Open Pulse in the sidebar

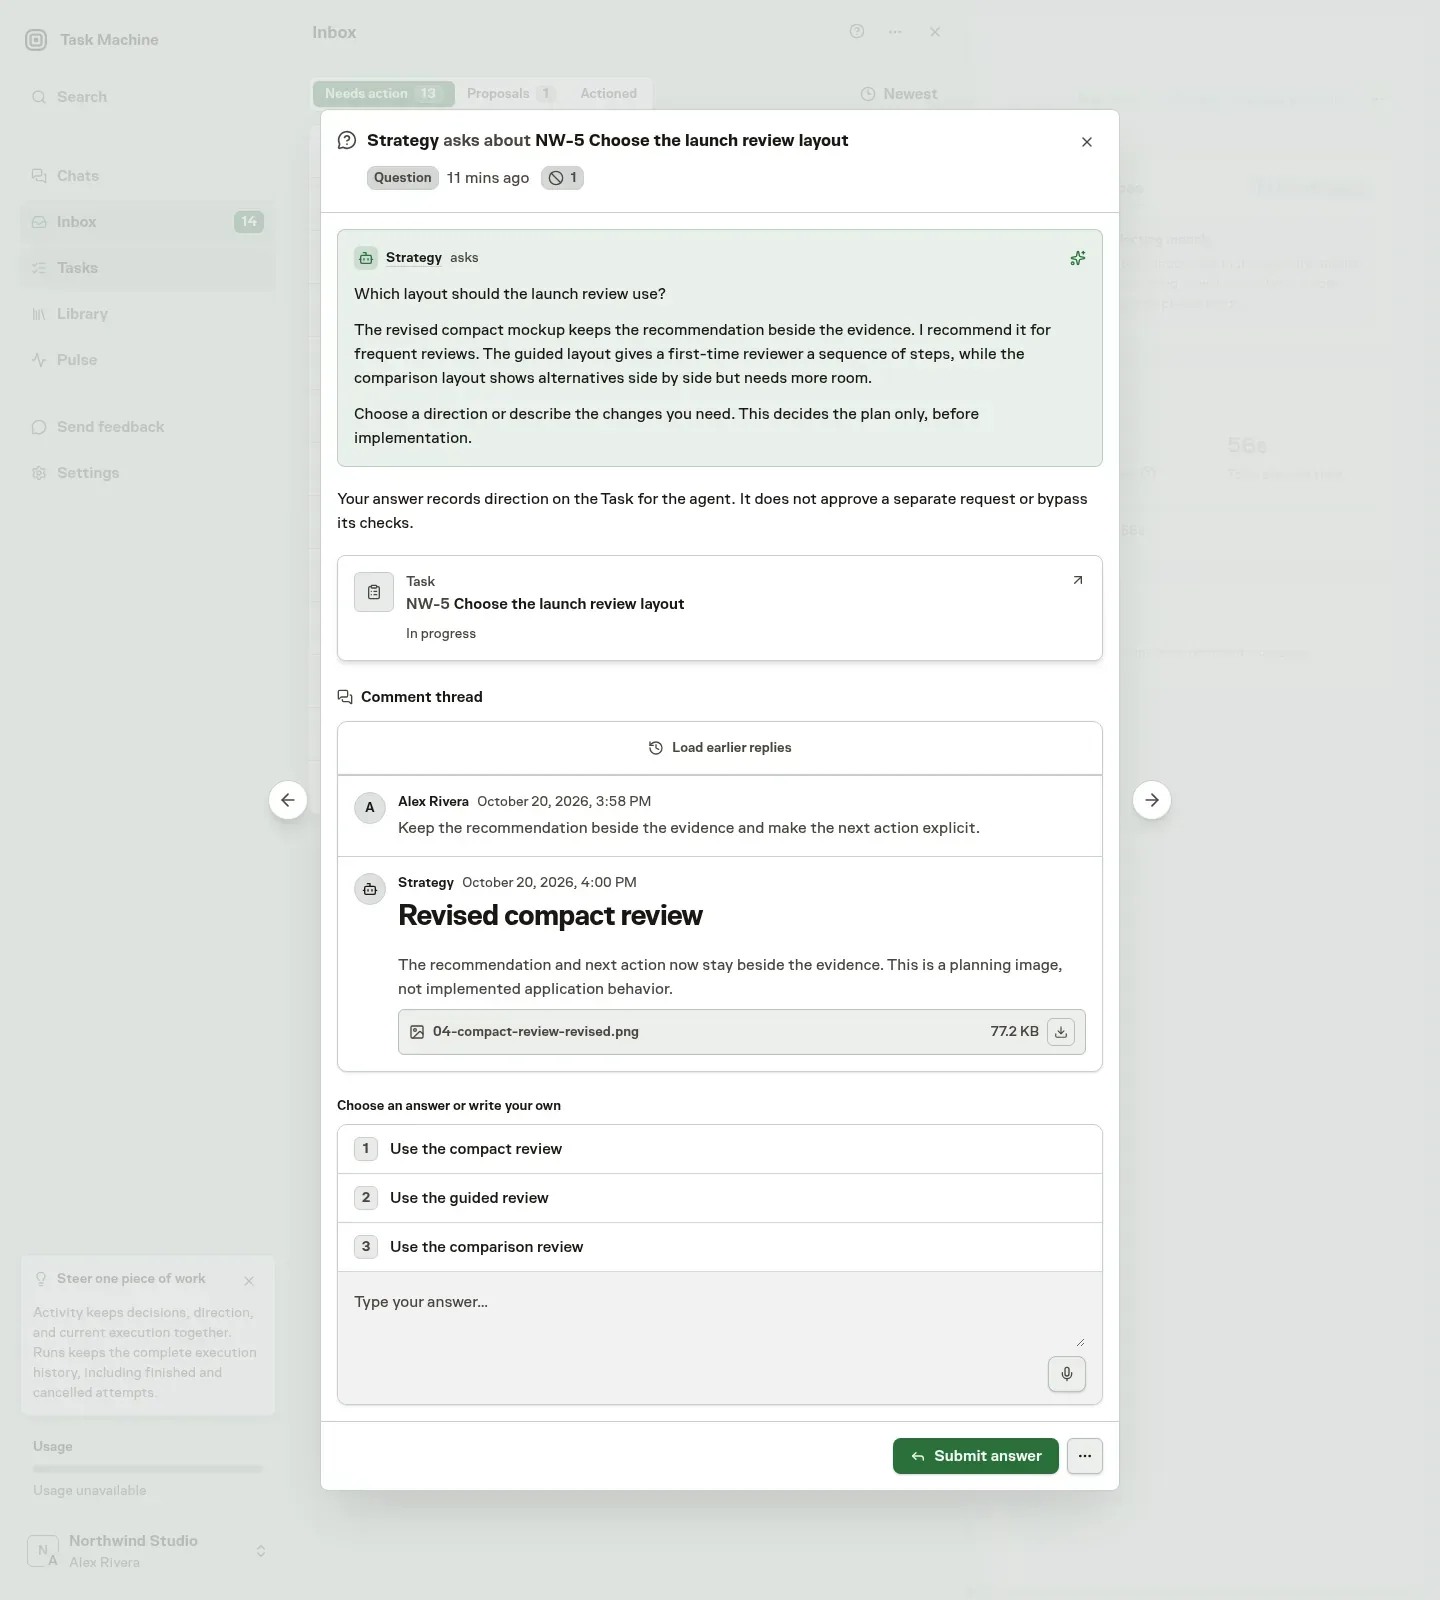pyautogui.click(x=148, y=360)
